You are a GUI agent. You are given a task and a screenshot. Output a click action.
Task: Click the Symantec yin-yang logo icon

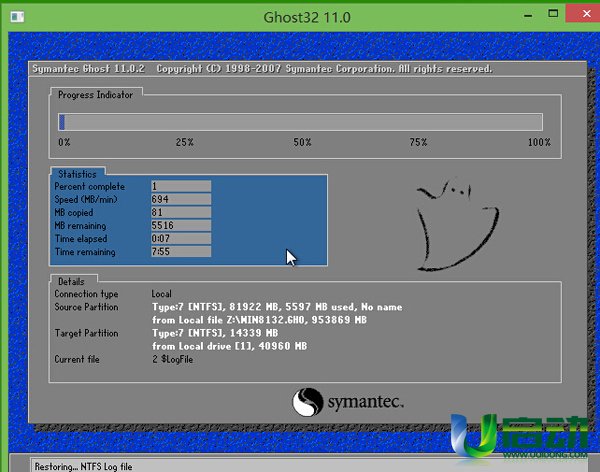point(307,402)
